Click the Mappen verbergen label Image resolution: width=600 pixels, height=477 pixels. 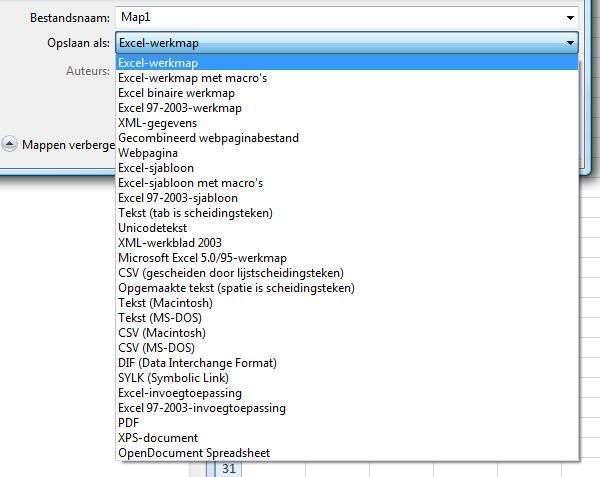click(68, 145)
